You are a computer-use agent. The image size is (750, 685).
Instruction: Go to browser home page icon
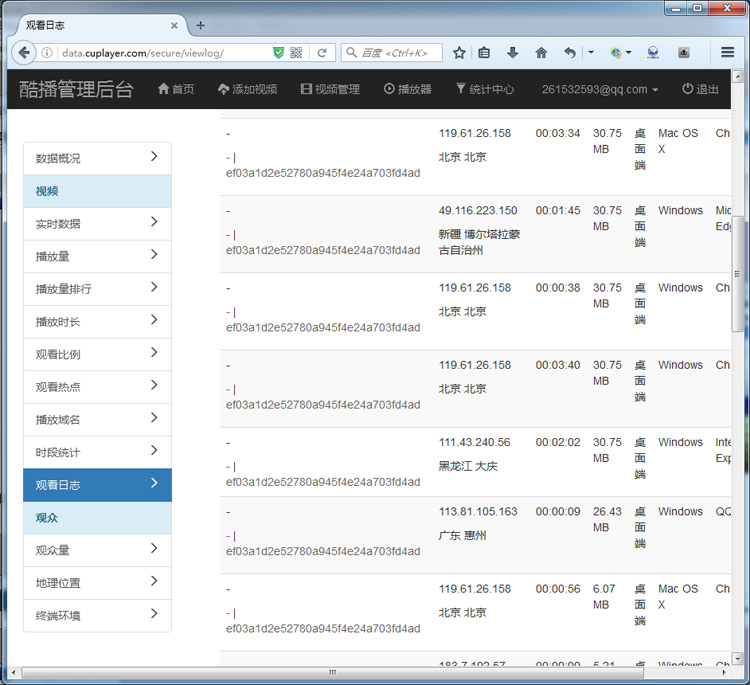coord(541,53)
